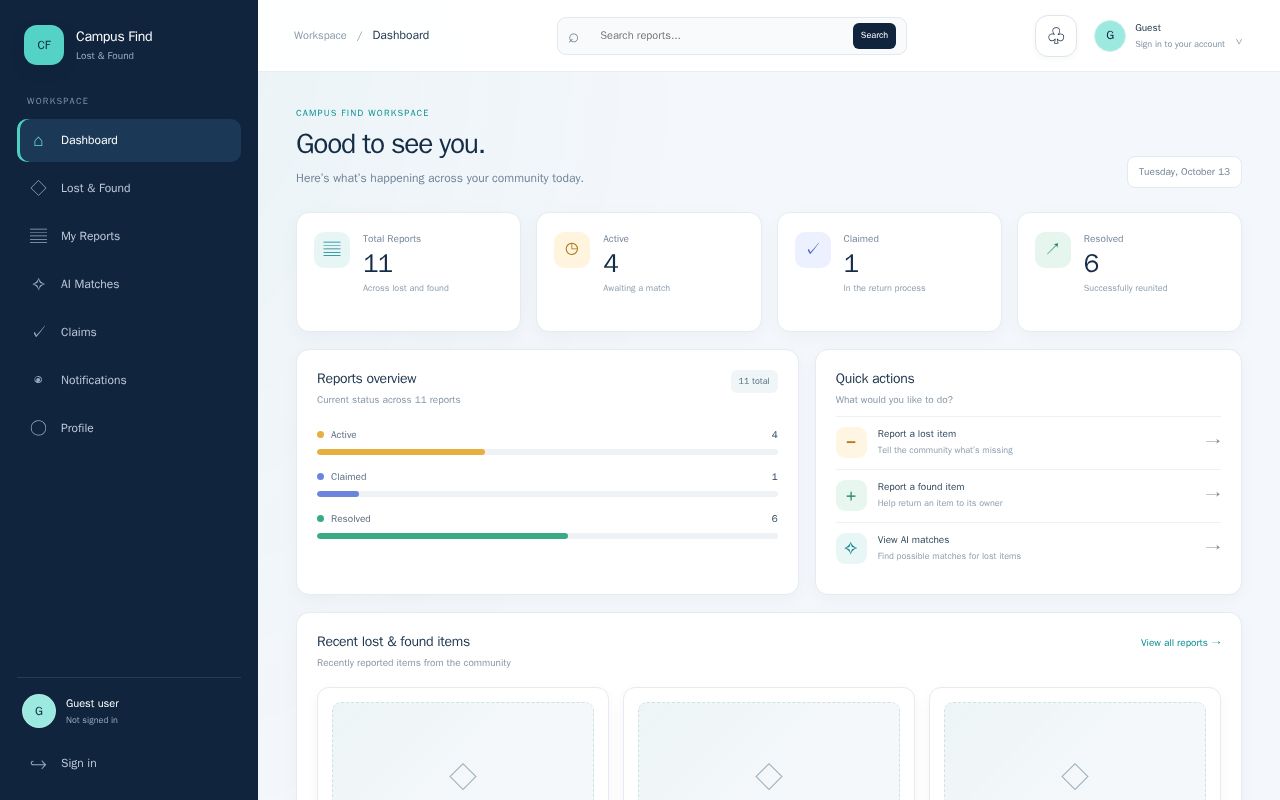Click the Search reports input field
Screen dimensions: 1280x800
(720, 35)
